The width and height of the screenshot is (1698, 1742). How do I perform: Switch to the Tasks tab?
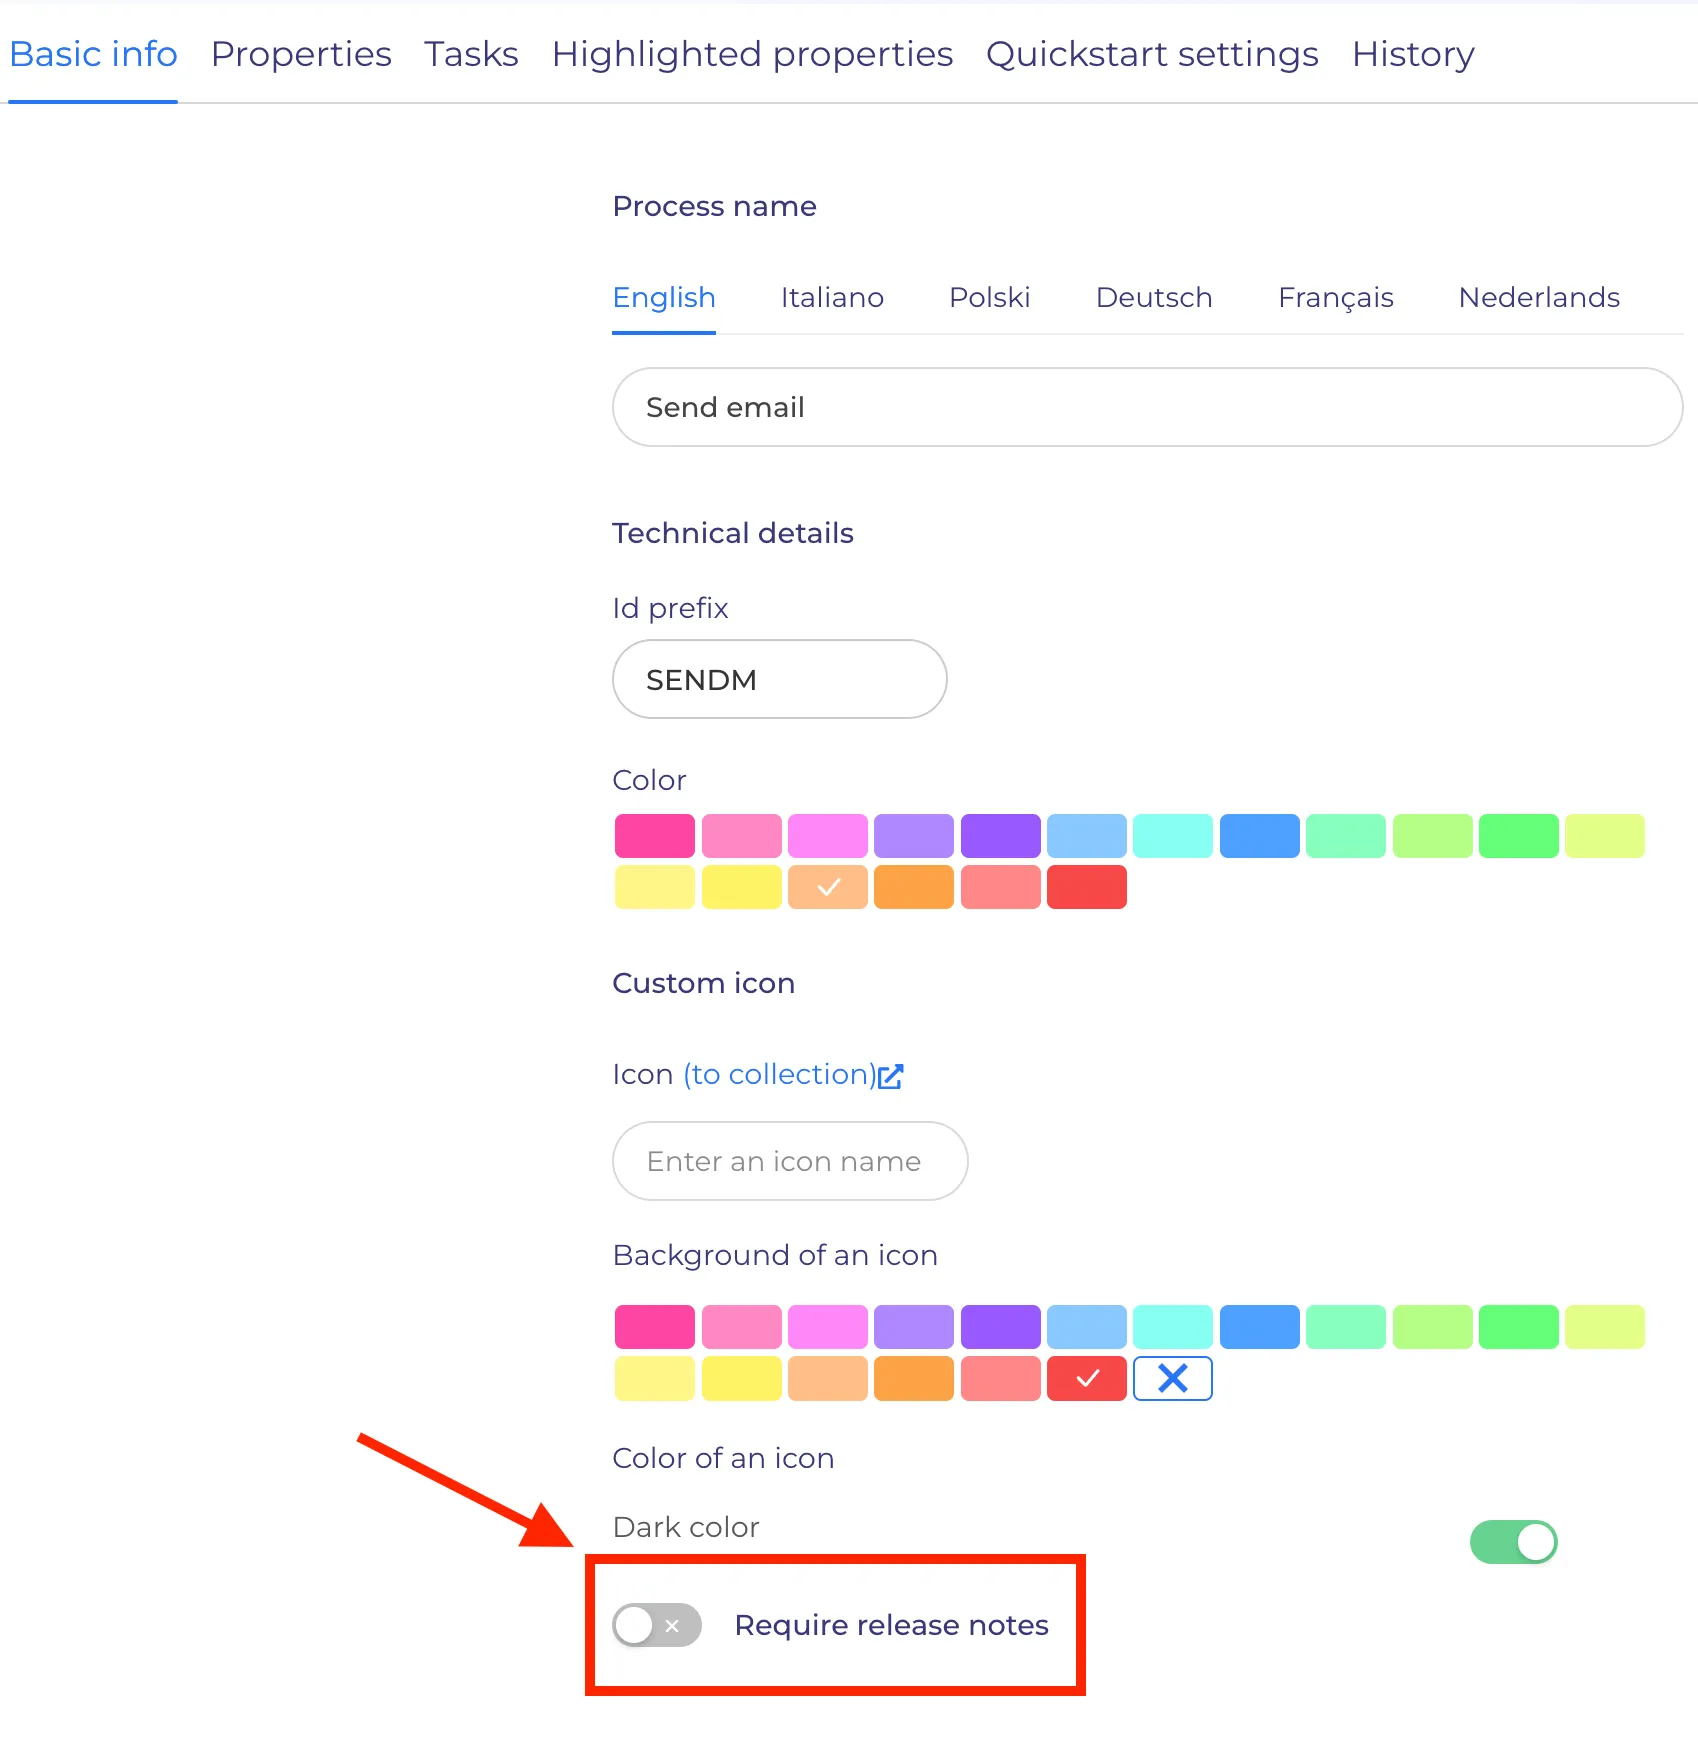click(x=471, y=54)
